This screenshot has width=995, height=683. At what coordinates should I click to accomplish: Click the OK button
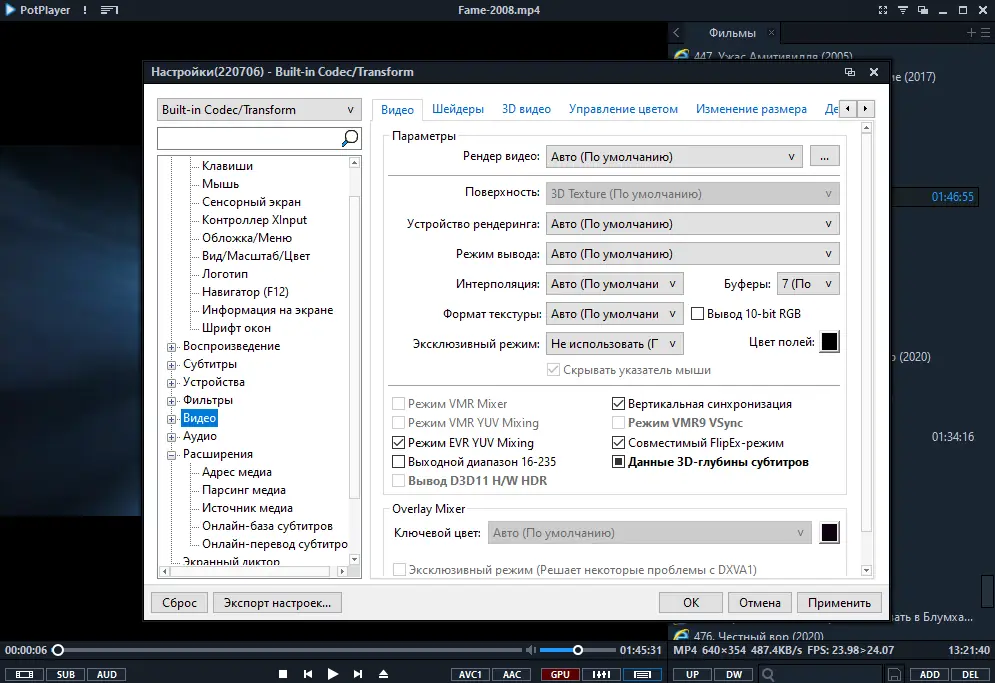690,602
